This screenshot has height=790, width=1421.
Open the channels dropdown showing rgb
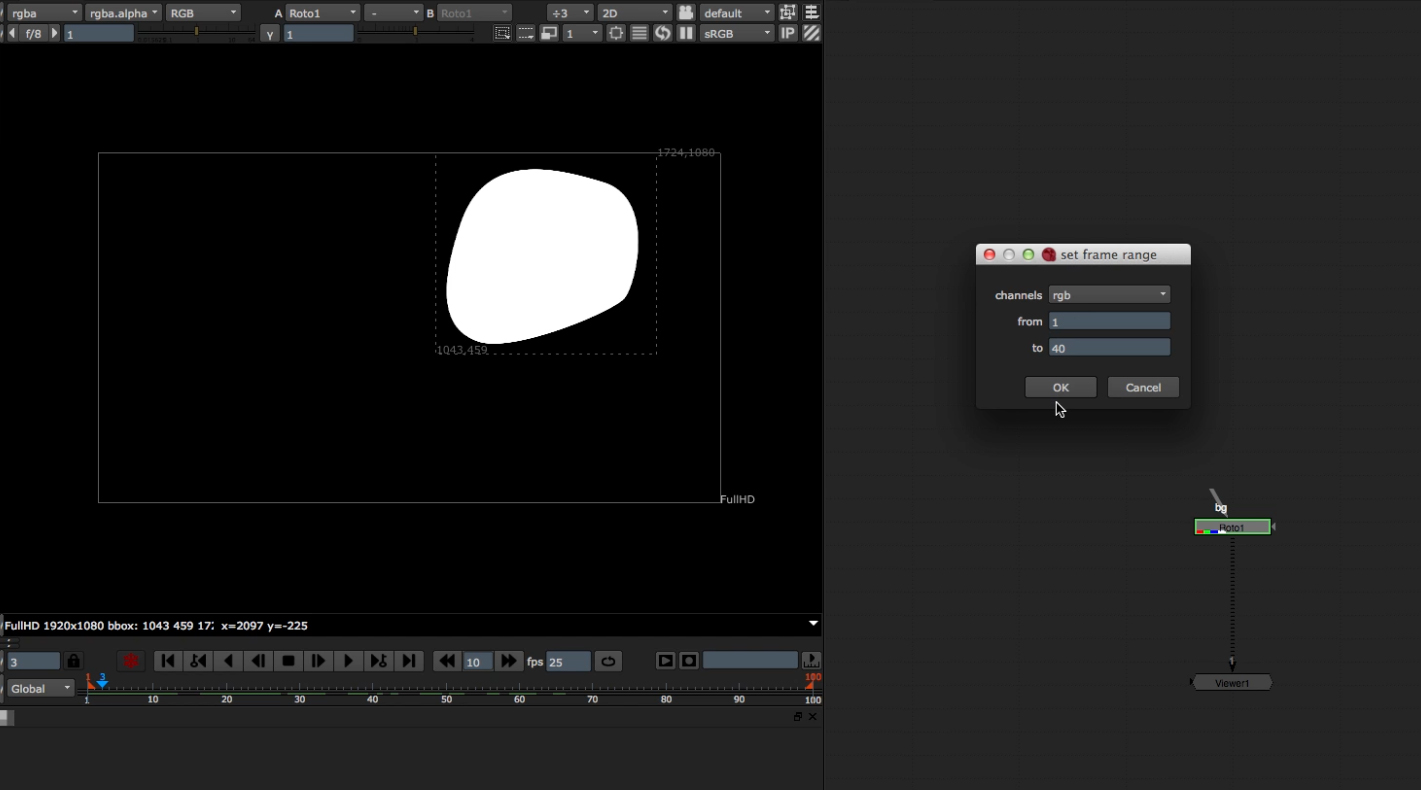(1109, 295)
